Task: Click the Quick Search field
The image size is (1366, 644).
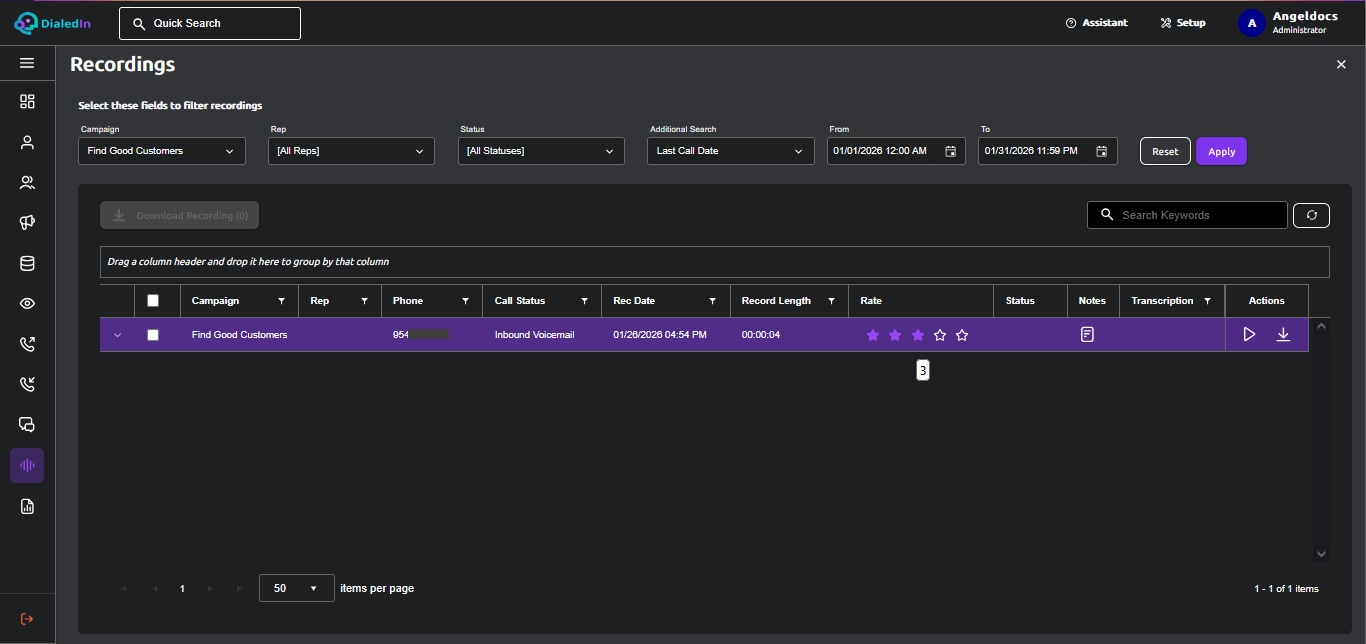Action: (x=210, y=23)
